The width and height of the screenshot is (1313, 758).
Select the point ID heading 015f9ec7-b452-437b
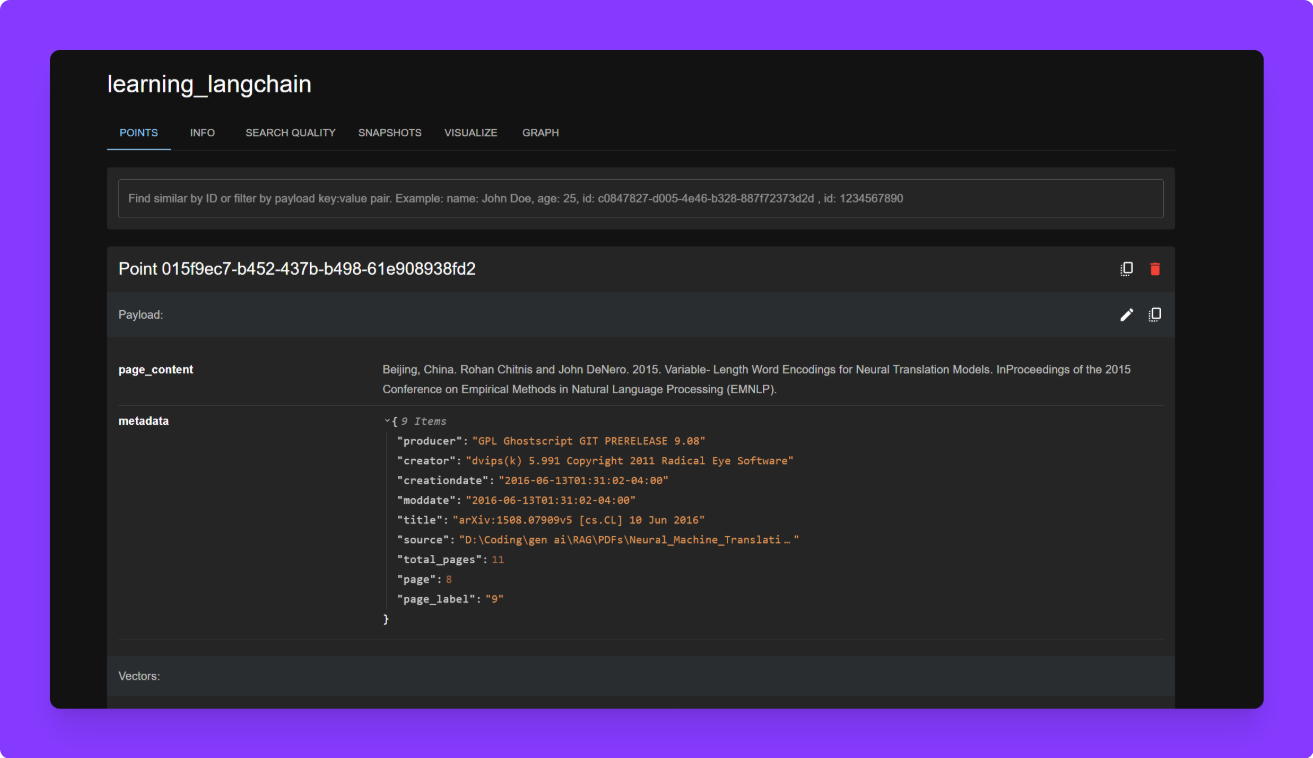pos(297,269)
